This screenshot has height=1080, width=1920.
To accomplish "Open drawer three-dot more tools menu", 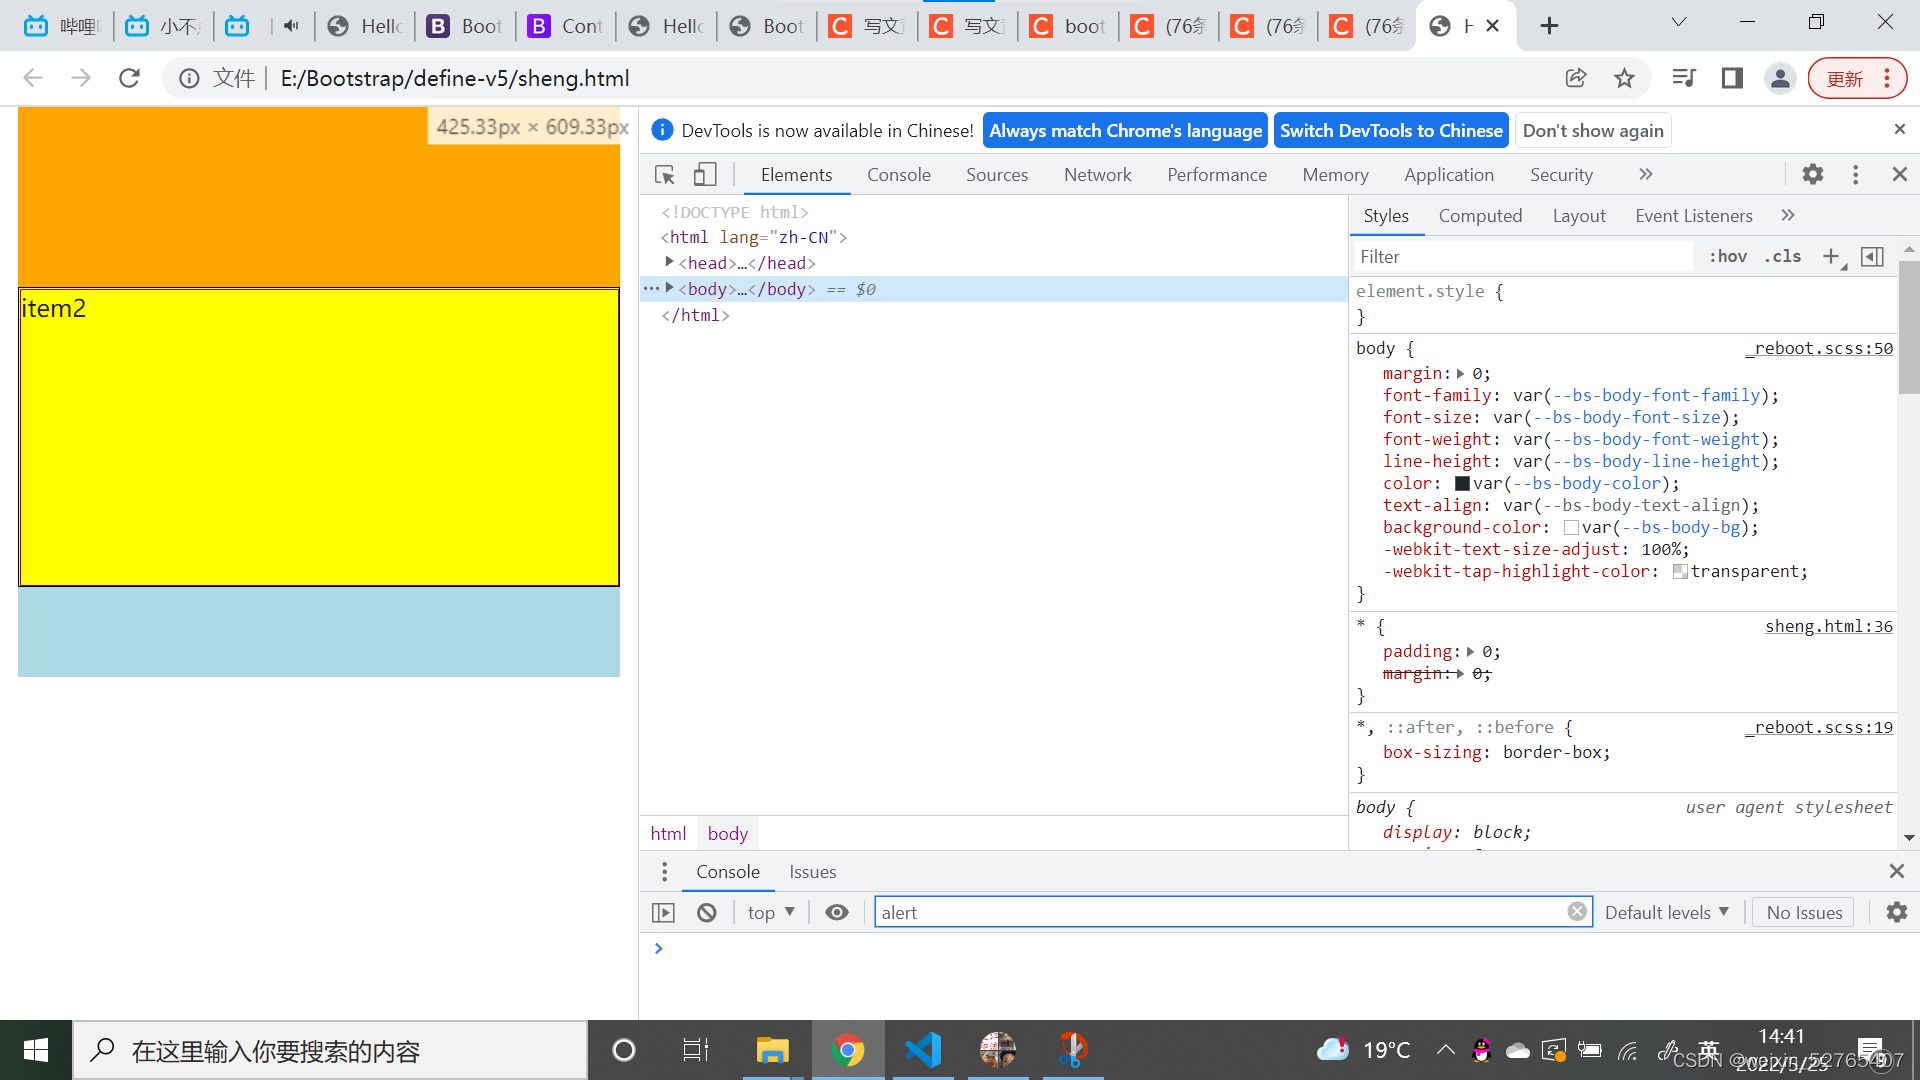I will point(664,872).
